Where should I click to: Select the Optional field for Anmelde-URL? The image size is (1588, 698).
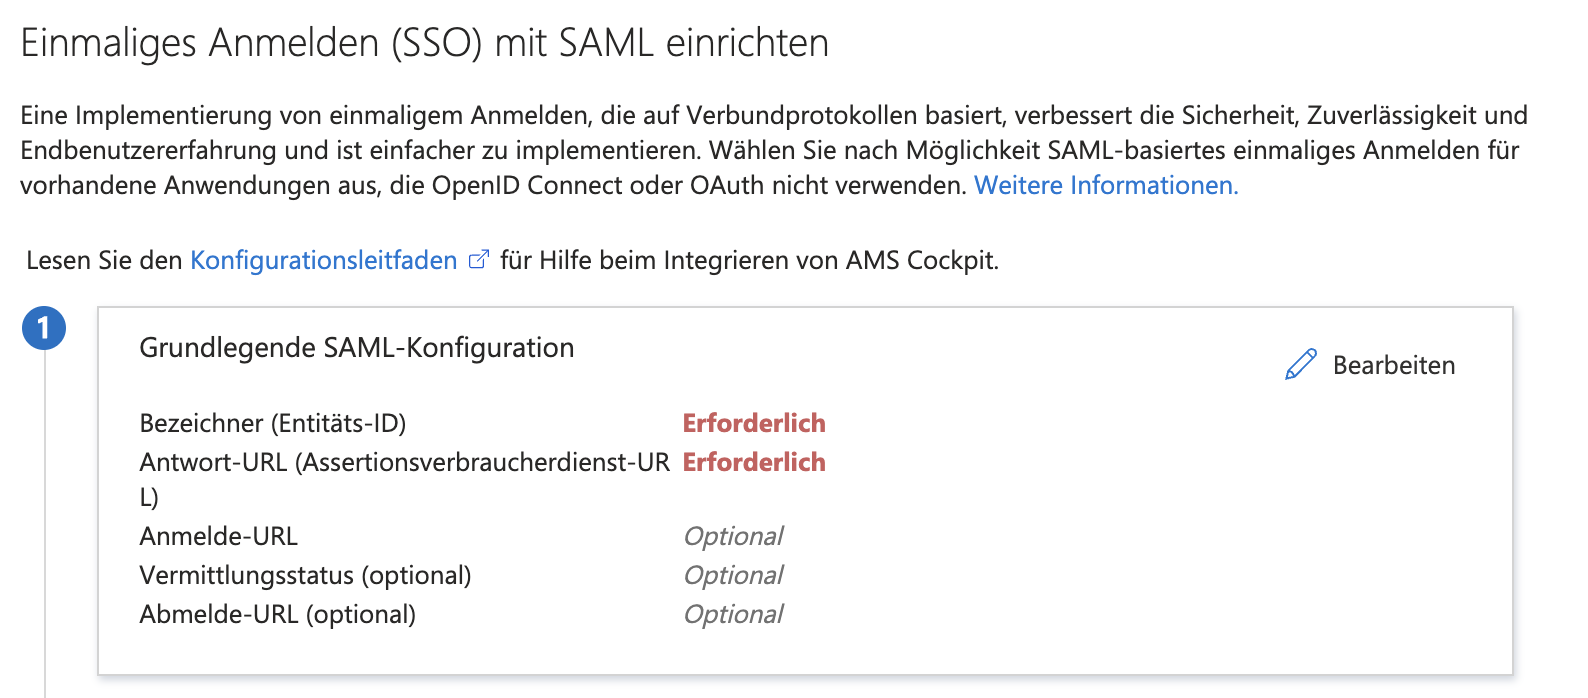[734, 536]
